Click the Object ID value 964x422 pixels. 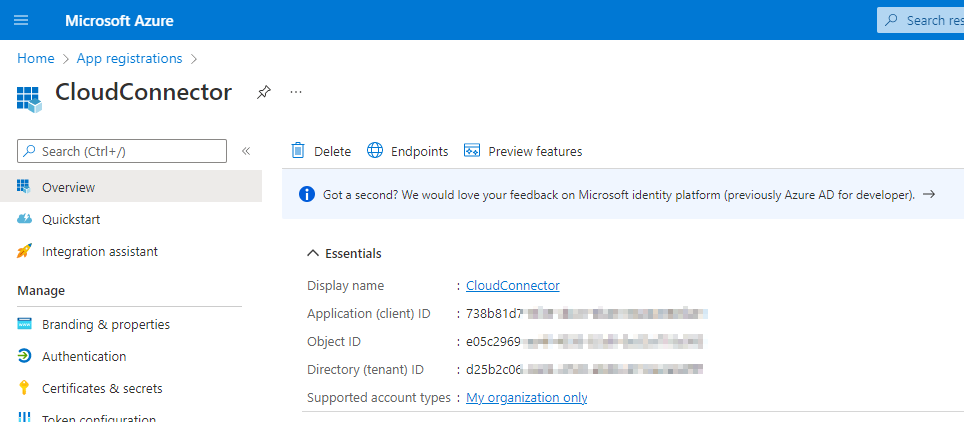(584, 341)
